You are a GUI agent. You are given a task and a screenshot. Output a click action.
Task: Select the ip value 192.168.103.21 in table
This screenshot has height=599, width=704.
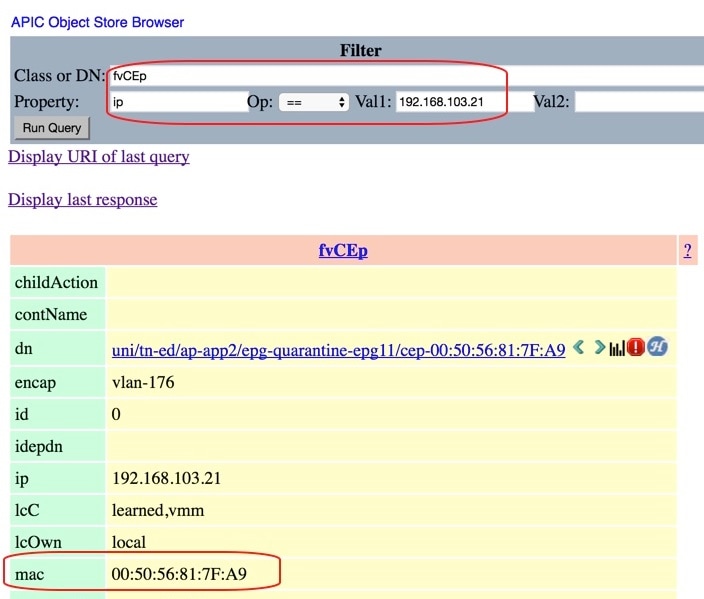[167, 478]
